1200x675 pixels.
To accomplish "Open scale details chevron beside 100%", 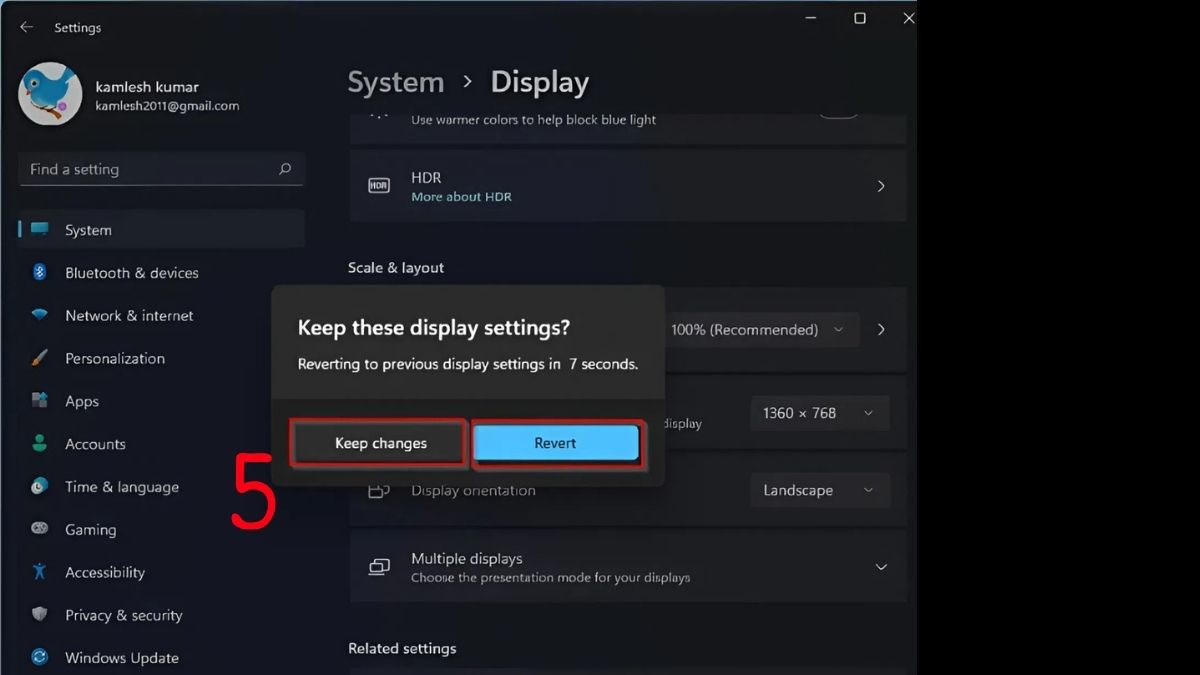I will [881, 329].
